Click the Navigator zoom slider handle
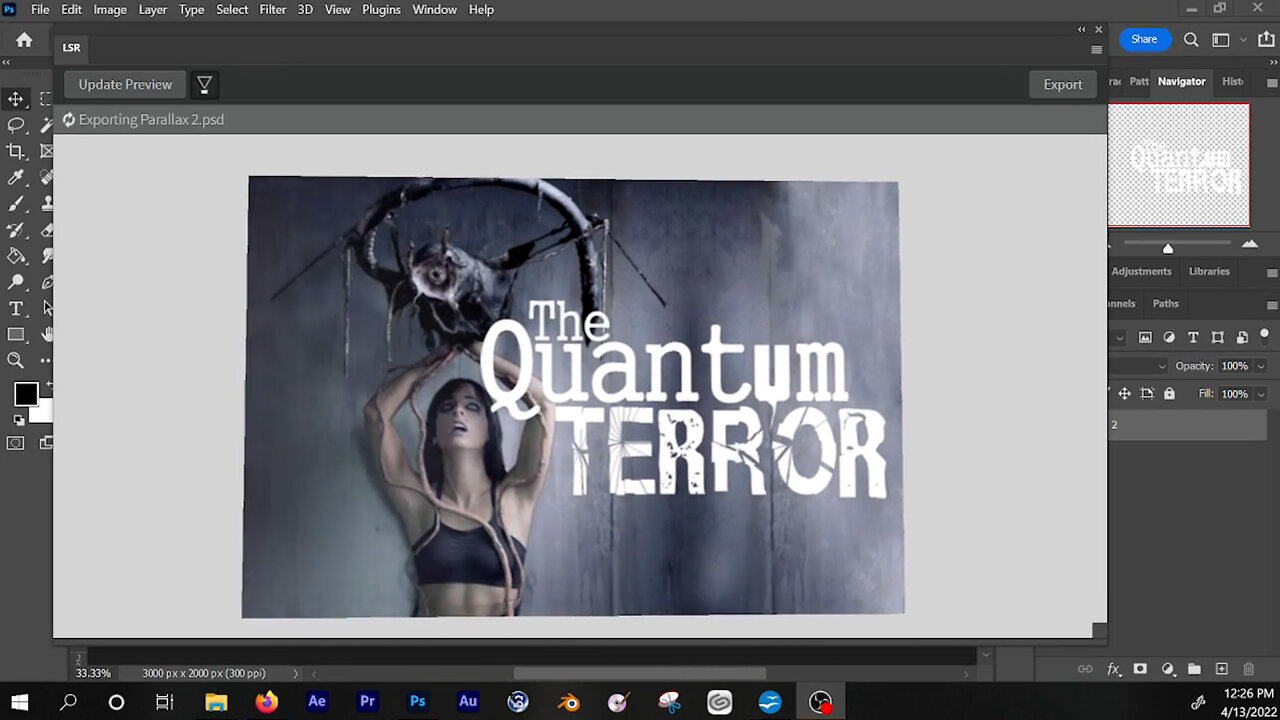 coord(1168,247)
